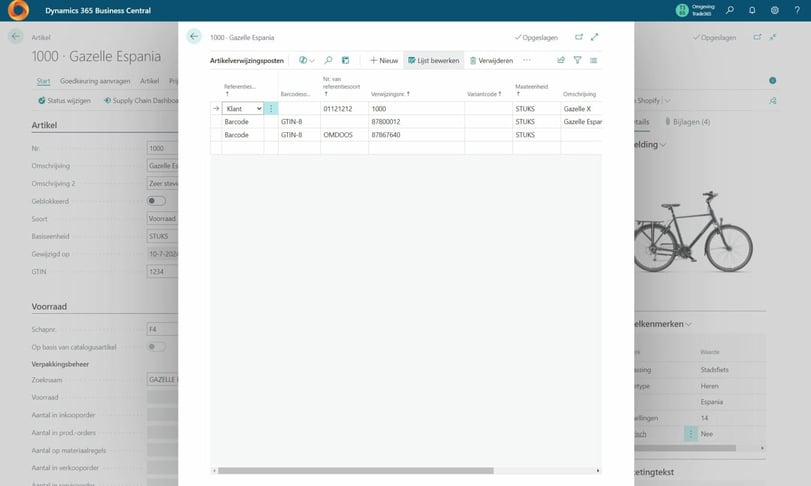Click the Stadsfiets attribute value
Image resolution: width=811 pixels, height=486 pixels.
(x=715, y=370)
